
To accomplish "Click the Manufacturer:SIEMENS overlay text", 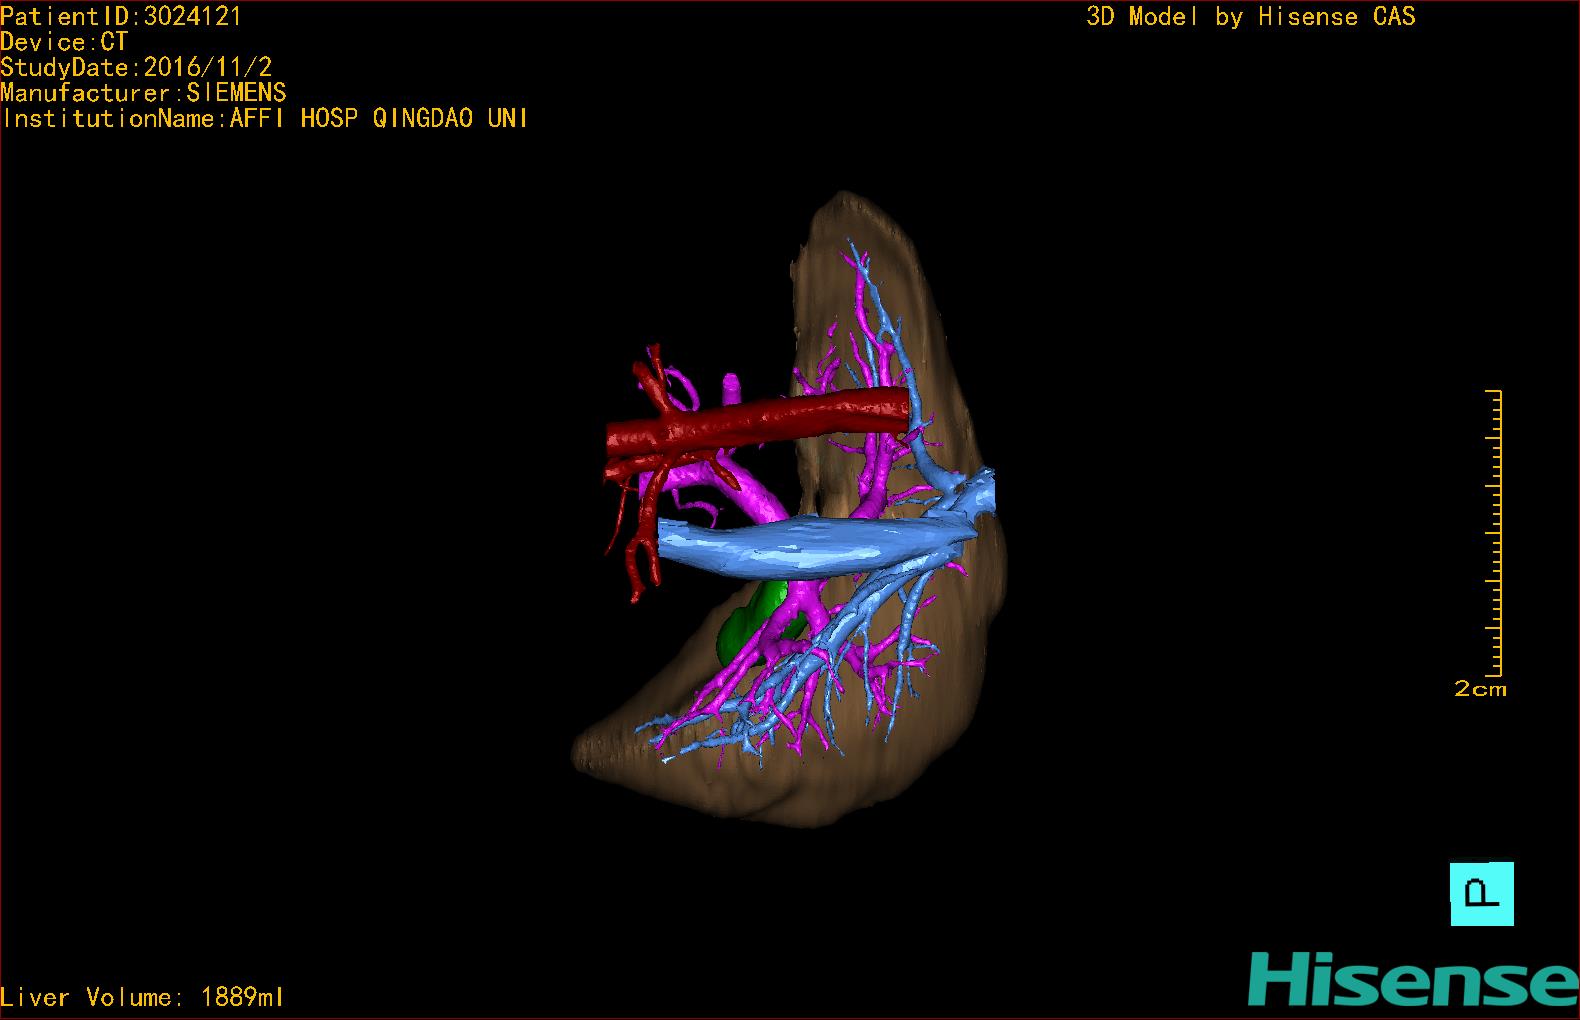I will (143, 93).
